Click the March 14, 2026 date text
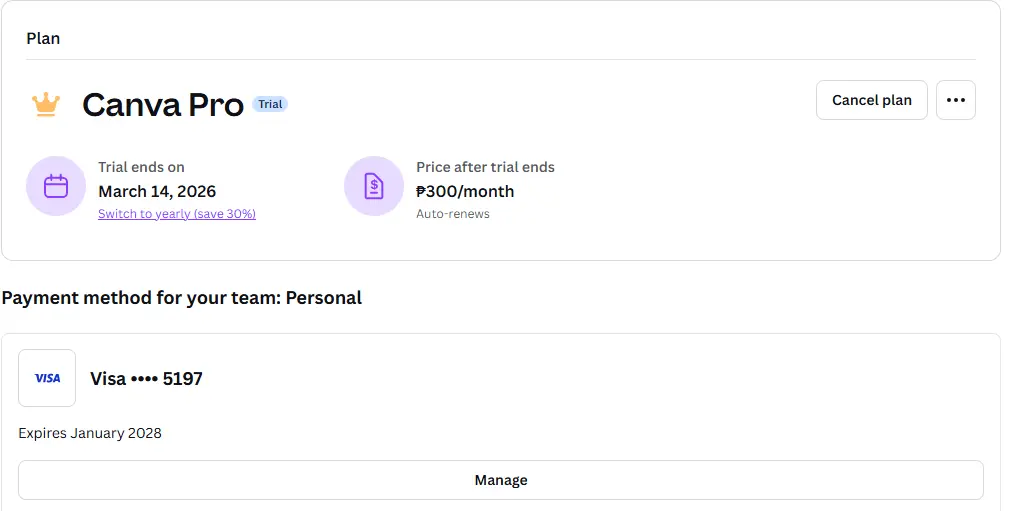The width and height of the screenshot is (1034, 511). coord(157,191)
